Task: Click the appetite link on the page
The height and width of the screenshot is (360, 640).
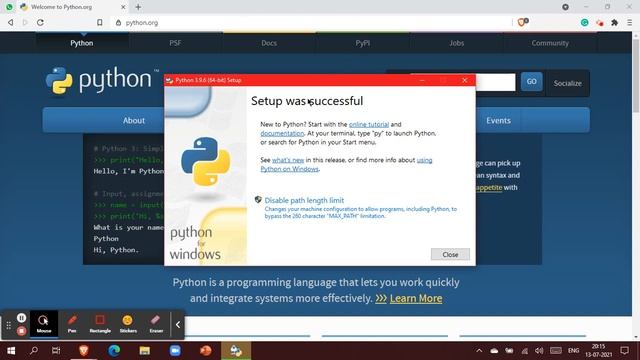Action: pos(489,187)
